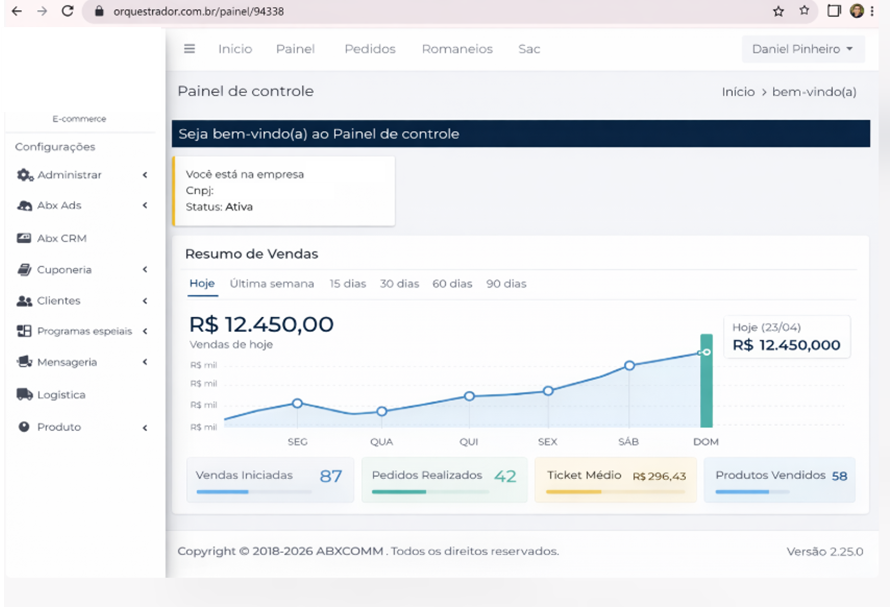Screen dimensions: 890x607
Task: Click the Início breadcrumb link
Action: click(738, 92)
